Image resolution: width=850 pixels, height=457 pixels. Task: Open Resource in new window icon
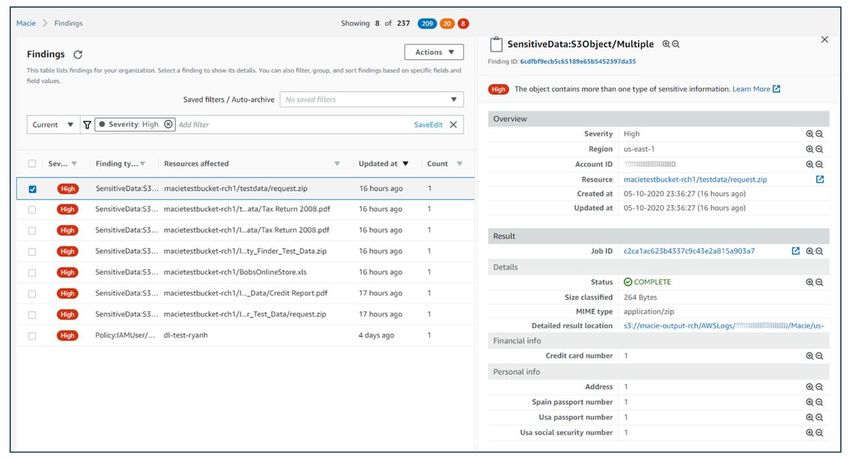pyautogui.click(x=820, y=180)
